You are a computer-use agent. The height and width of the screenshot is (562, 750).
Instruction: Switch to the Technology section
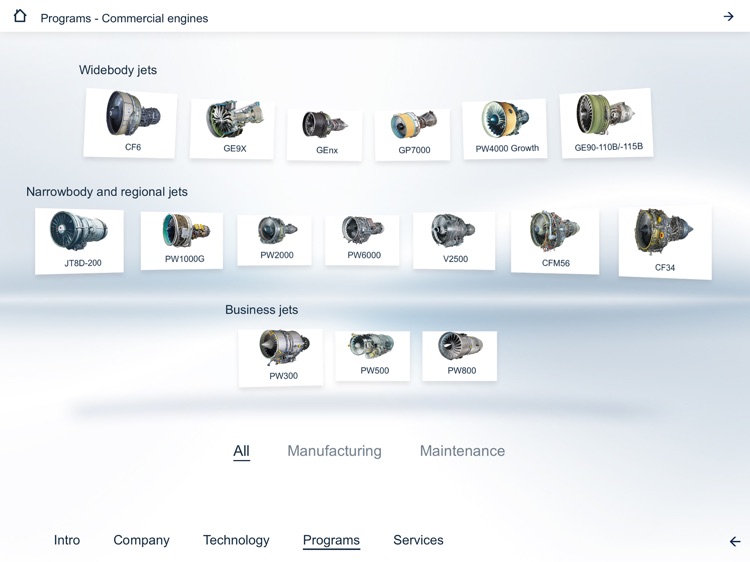236,540
